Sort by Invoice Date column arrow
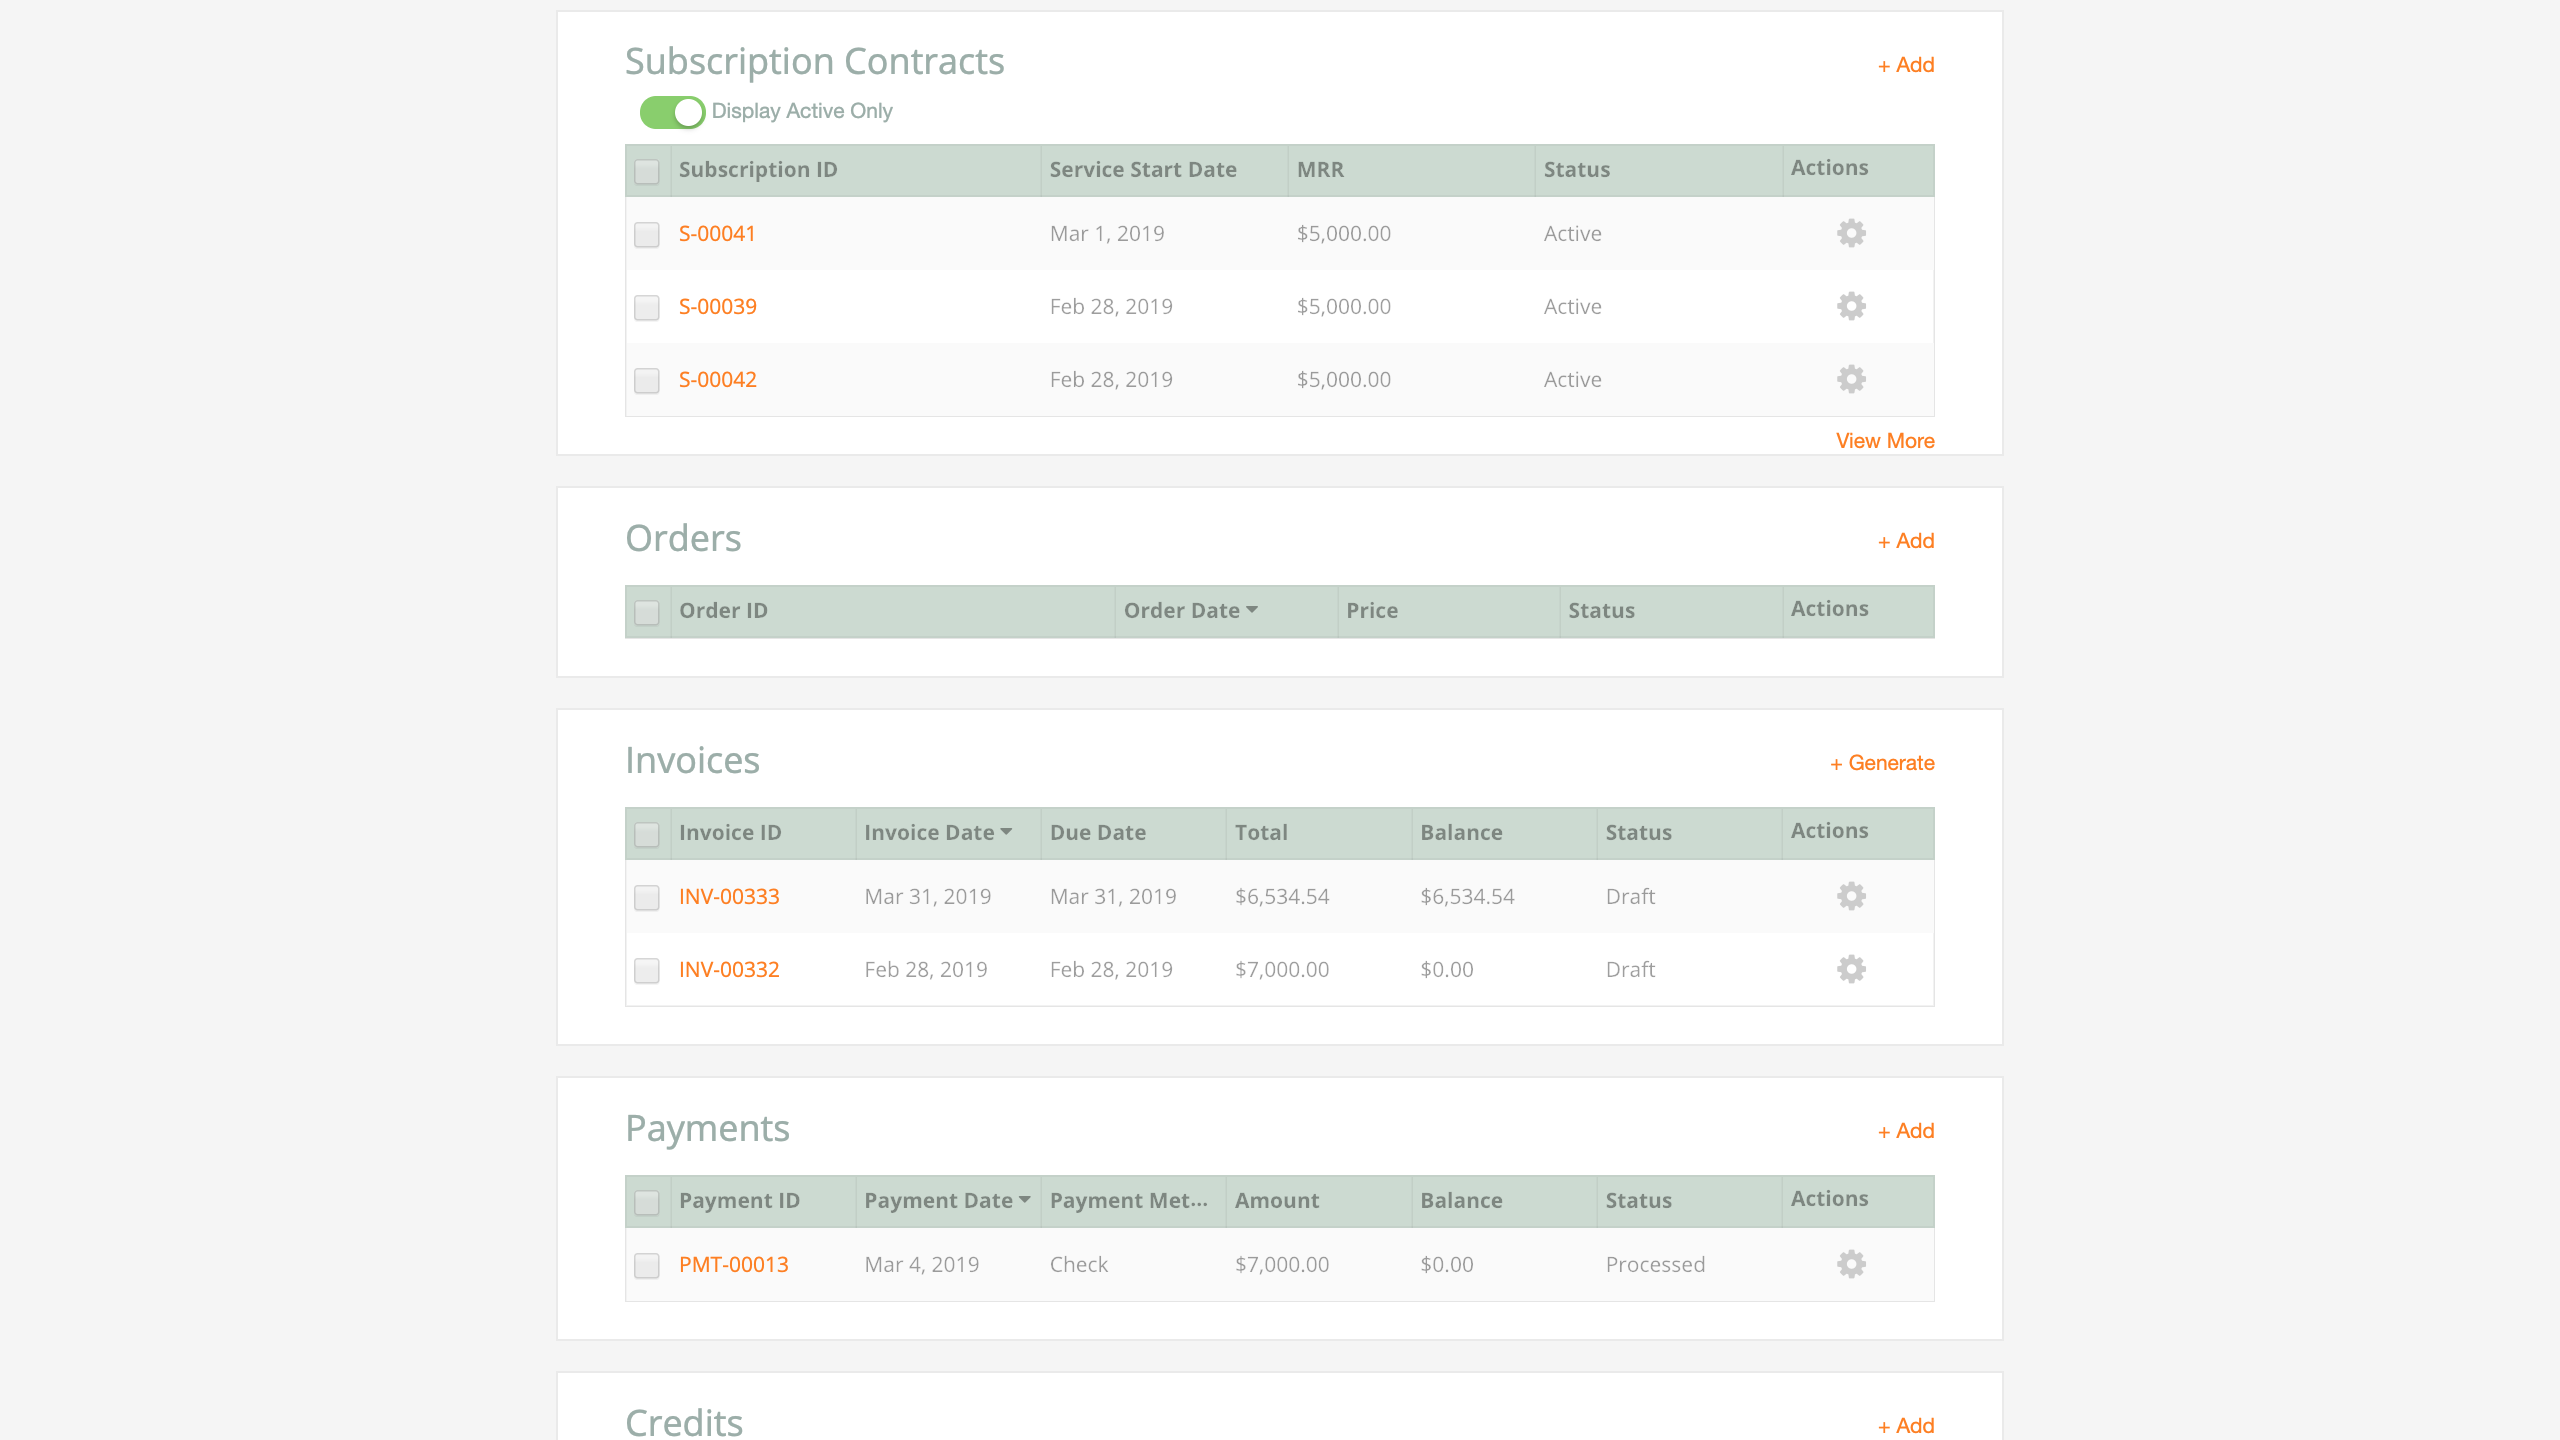 pos(1006,831)
